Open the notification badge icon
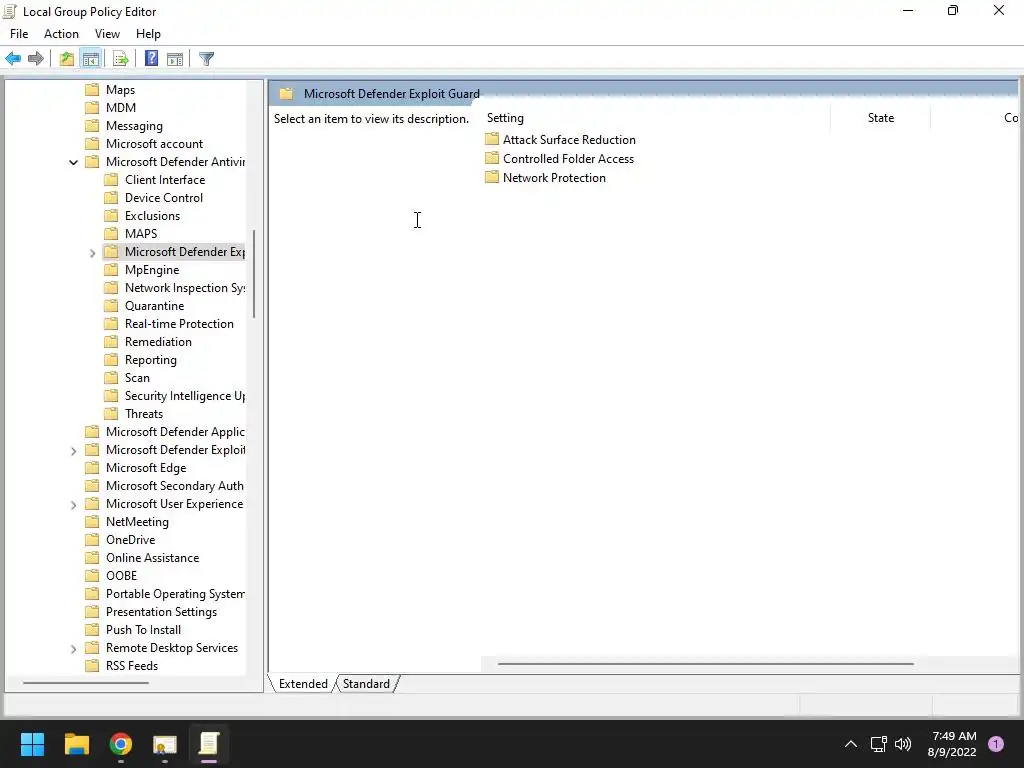The height and width of the screenshot is (768, 1024). point(996,744)
